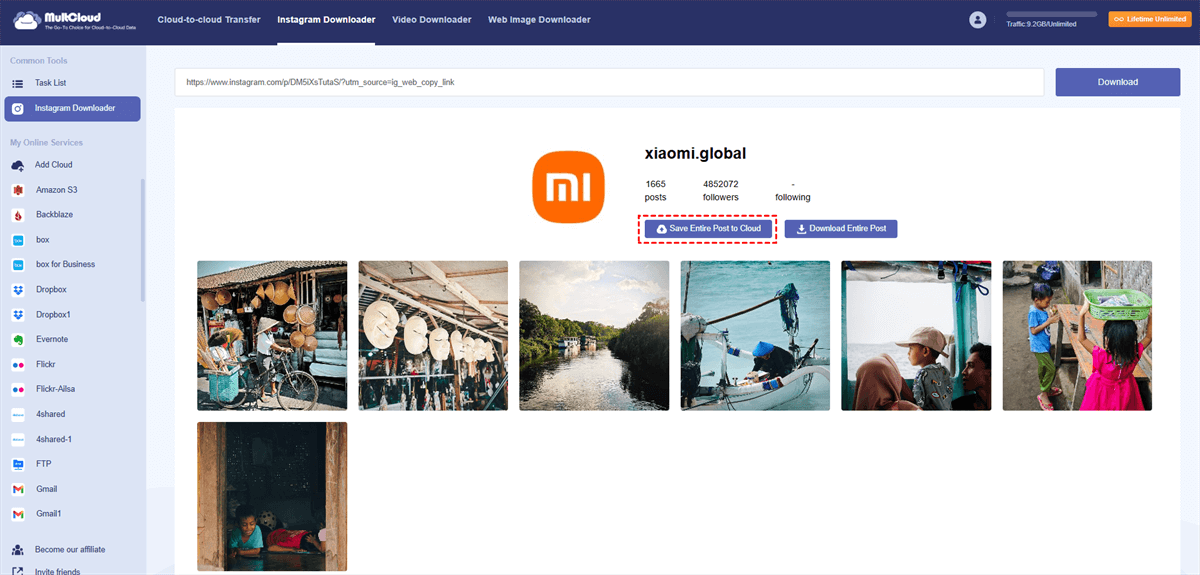Open the man on boat photo

(x=755, y=336)
